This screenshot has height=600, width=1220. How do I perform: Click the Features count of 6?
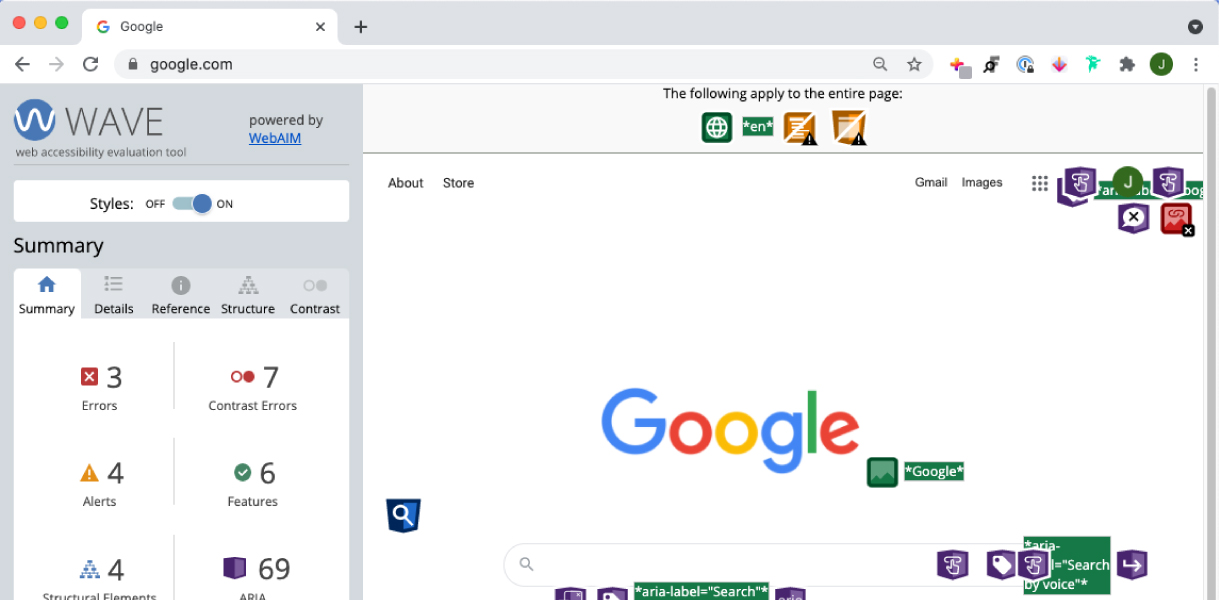pyautogui.click(x=254, y=473)
